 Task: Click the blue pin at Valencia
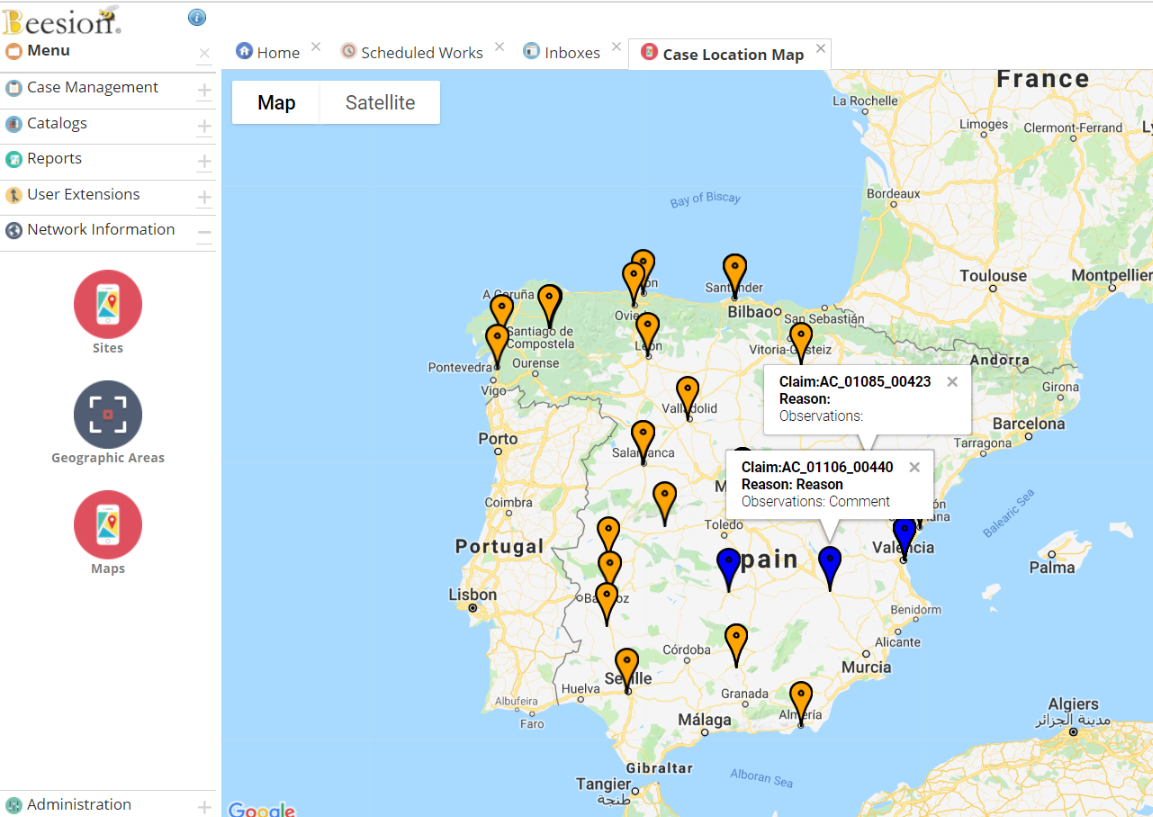[x=904, y=536]
